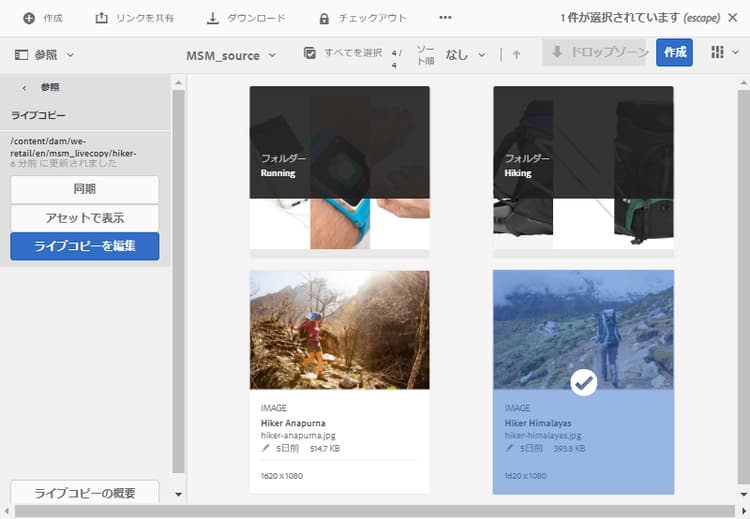The height and width of the screenshot is (519, 750).
Task: Click the 作成 plus icon in top toolbar
Action: [x=29, y=18]
